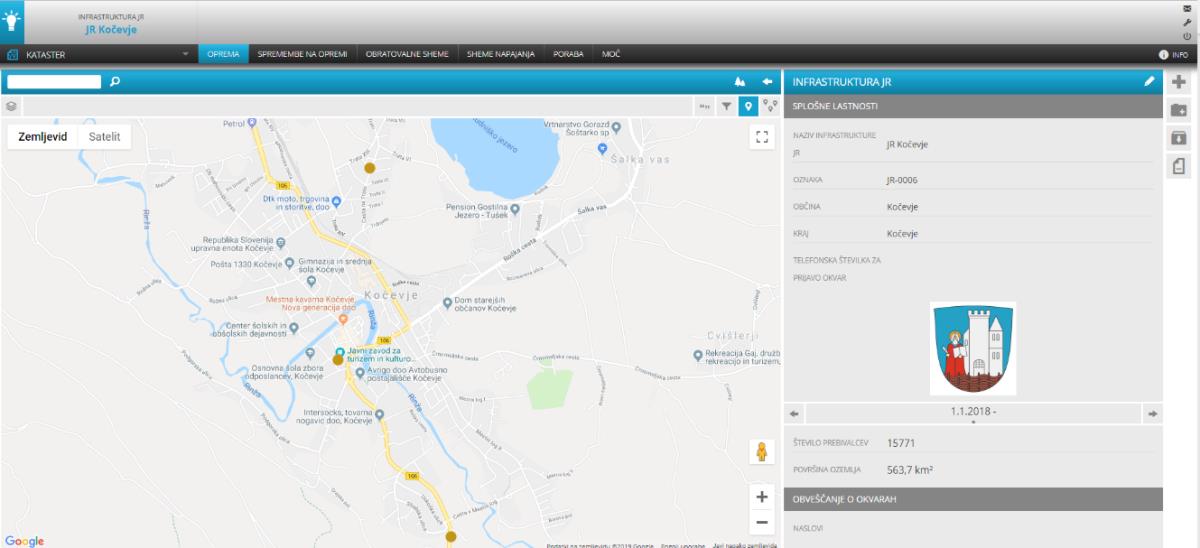
Task: Zoom in on the map
Action: [x=762, y=497]
